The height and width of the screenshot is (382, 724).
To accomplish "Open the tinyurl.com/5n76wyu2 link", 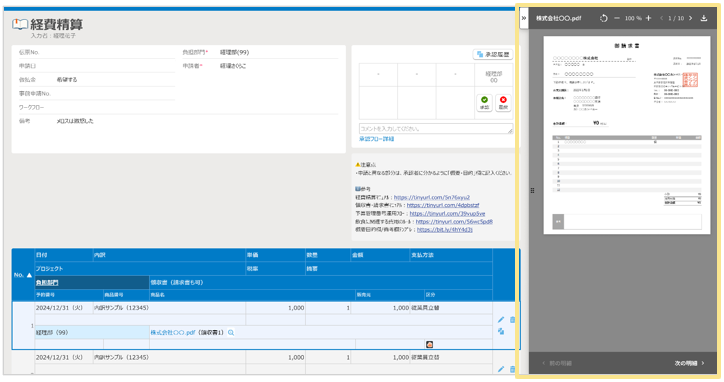I will click(432, 197).
